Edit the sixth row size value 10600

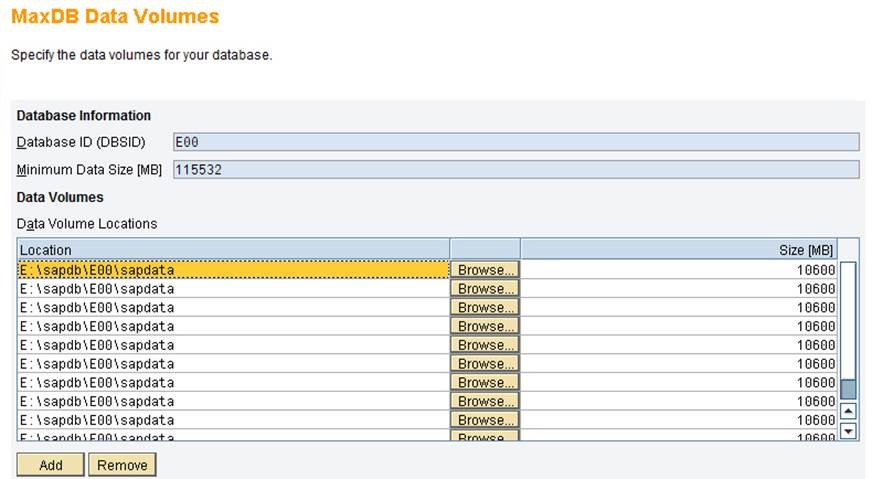tap(816, 364)
